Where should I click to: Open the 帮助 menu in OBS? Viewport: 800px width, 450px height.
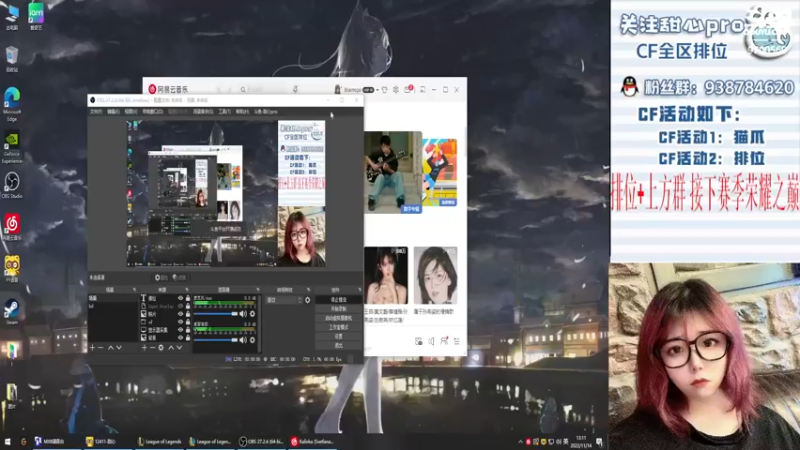pyautogui.click(x=242, y=111)
